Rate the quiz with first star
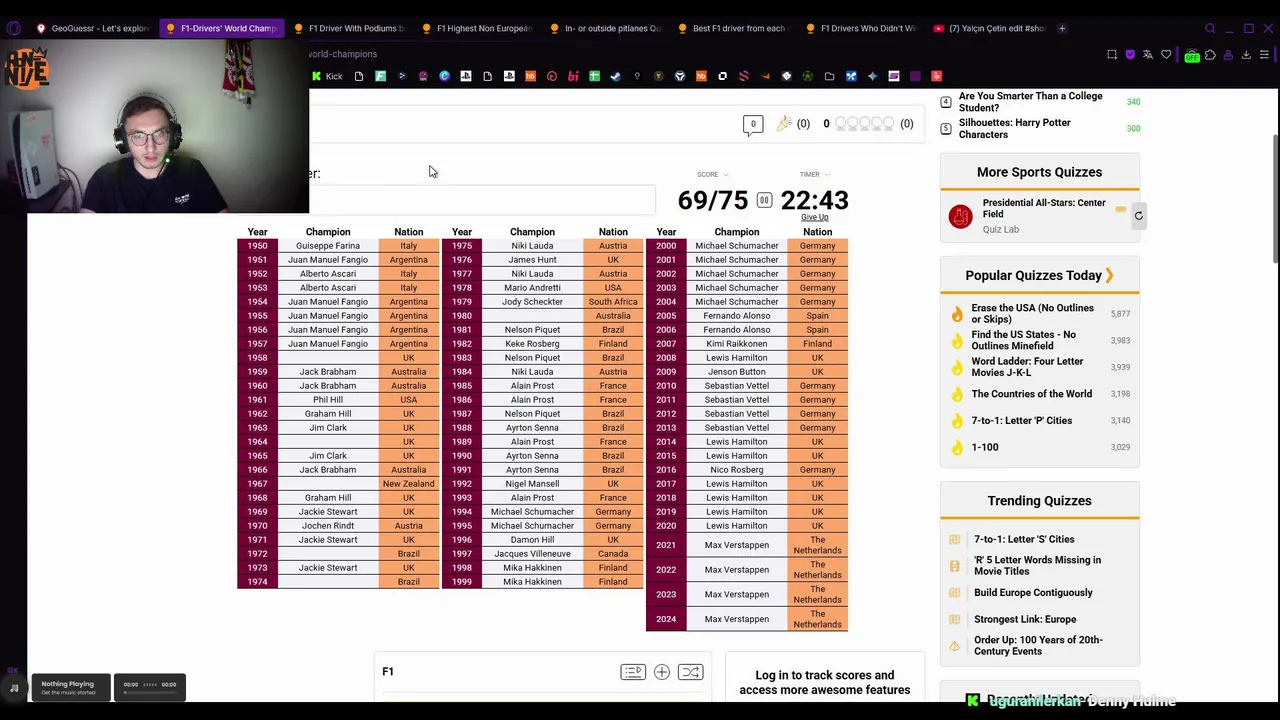Image resolution: width=1280 pixels, height=720 pixels. point(841,124)
